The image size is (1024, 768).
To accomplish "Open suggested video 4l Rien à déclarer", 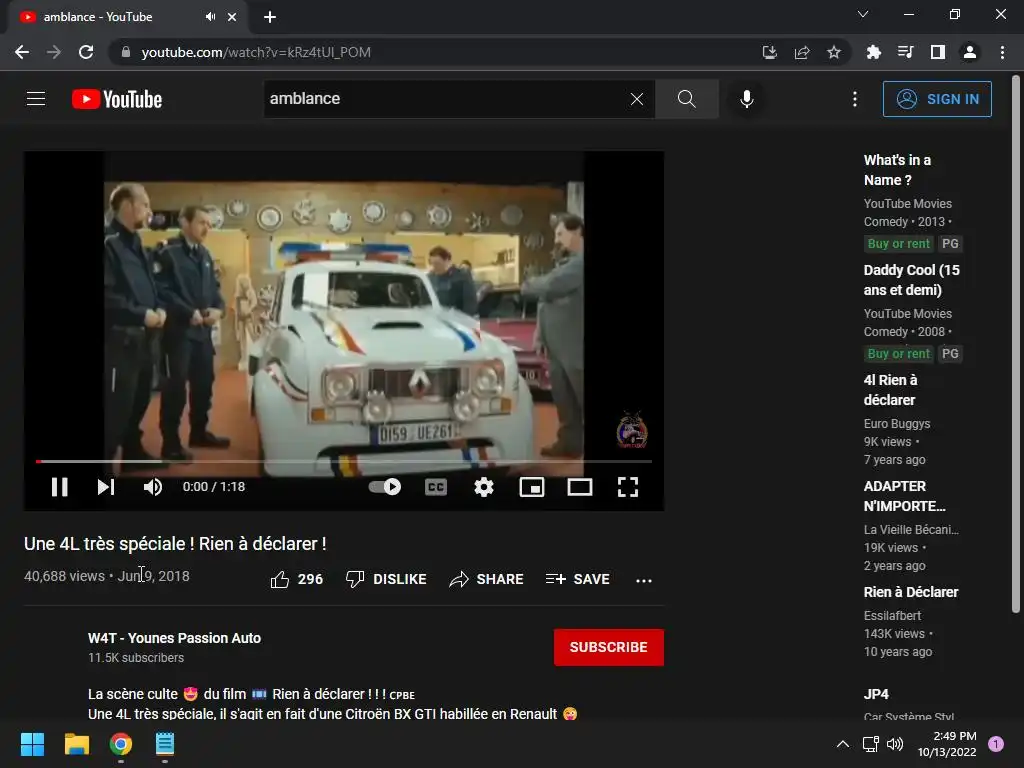I will tap(890, 390).
